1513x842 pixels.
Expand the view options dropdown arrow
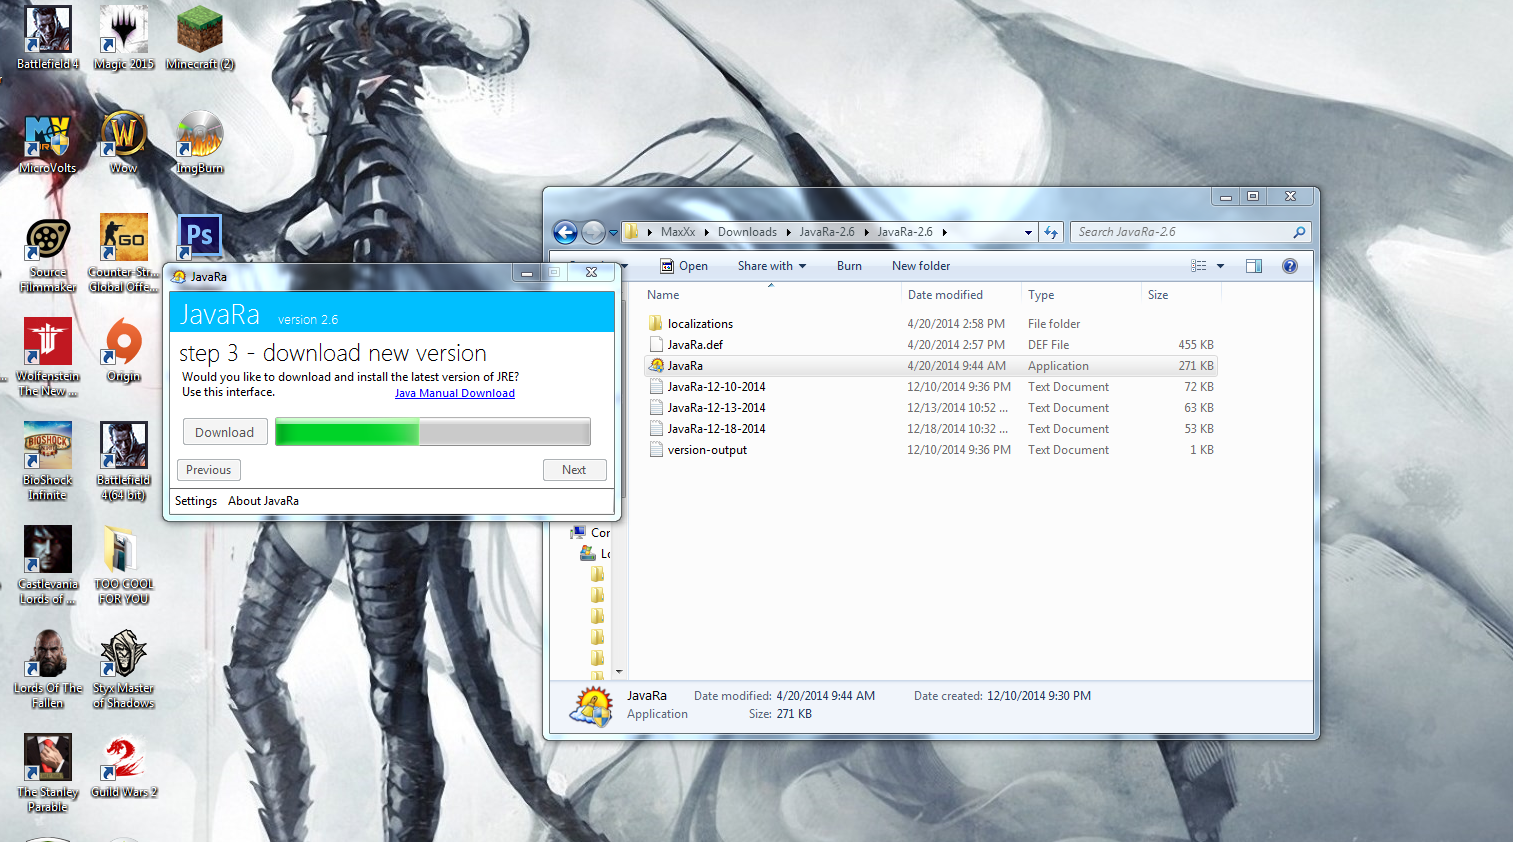[x=1220, y=266]
